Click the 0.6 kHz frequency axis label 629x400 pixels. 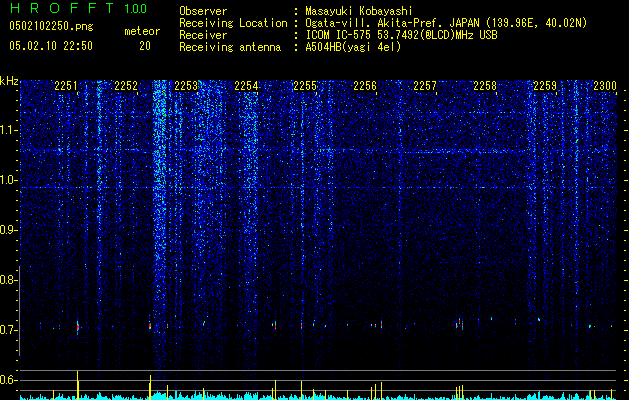point(9,380)
